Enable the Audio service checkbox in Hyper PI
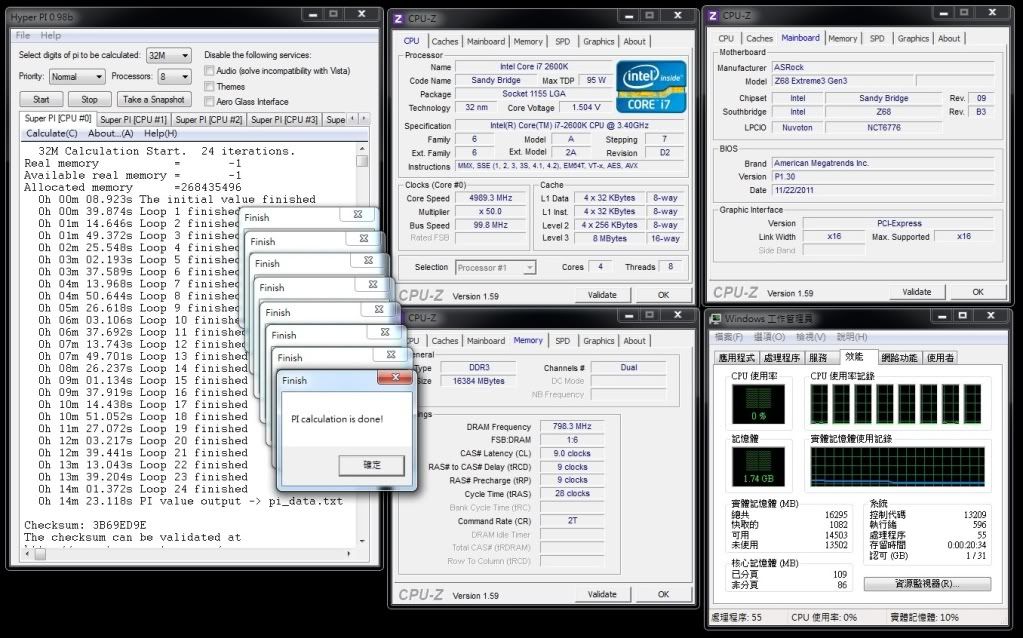 tap(209, 70)
